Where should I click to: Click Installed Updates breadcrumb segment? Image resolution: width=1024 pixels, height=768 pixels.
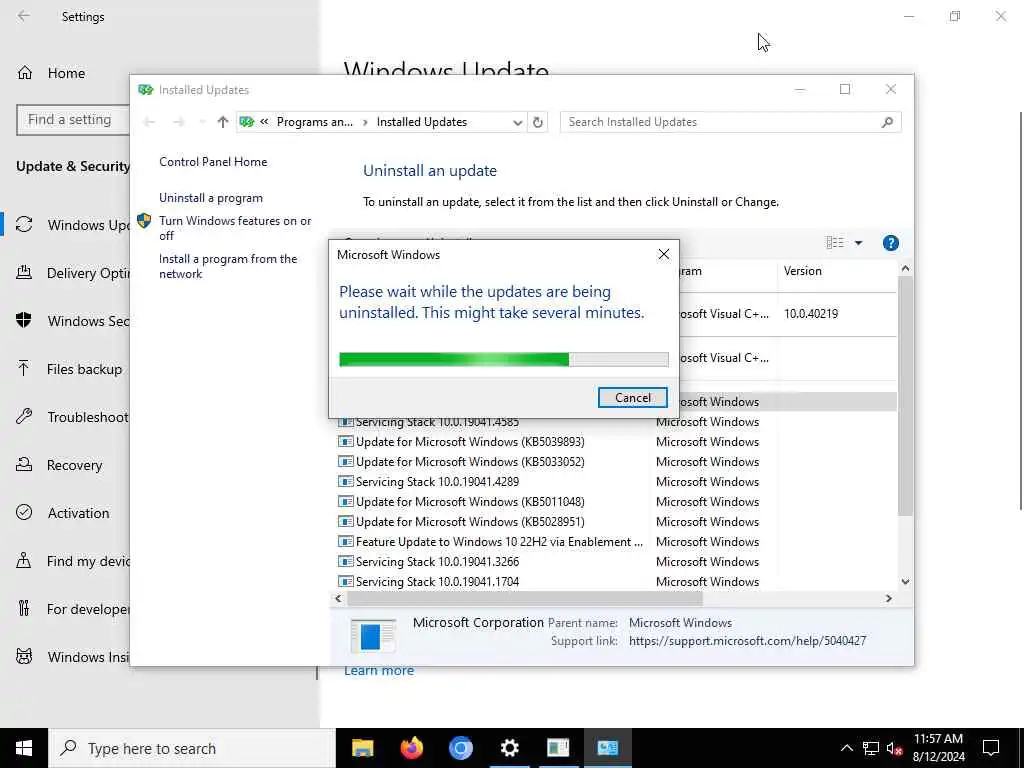[422, 122]
